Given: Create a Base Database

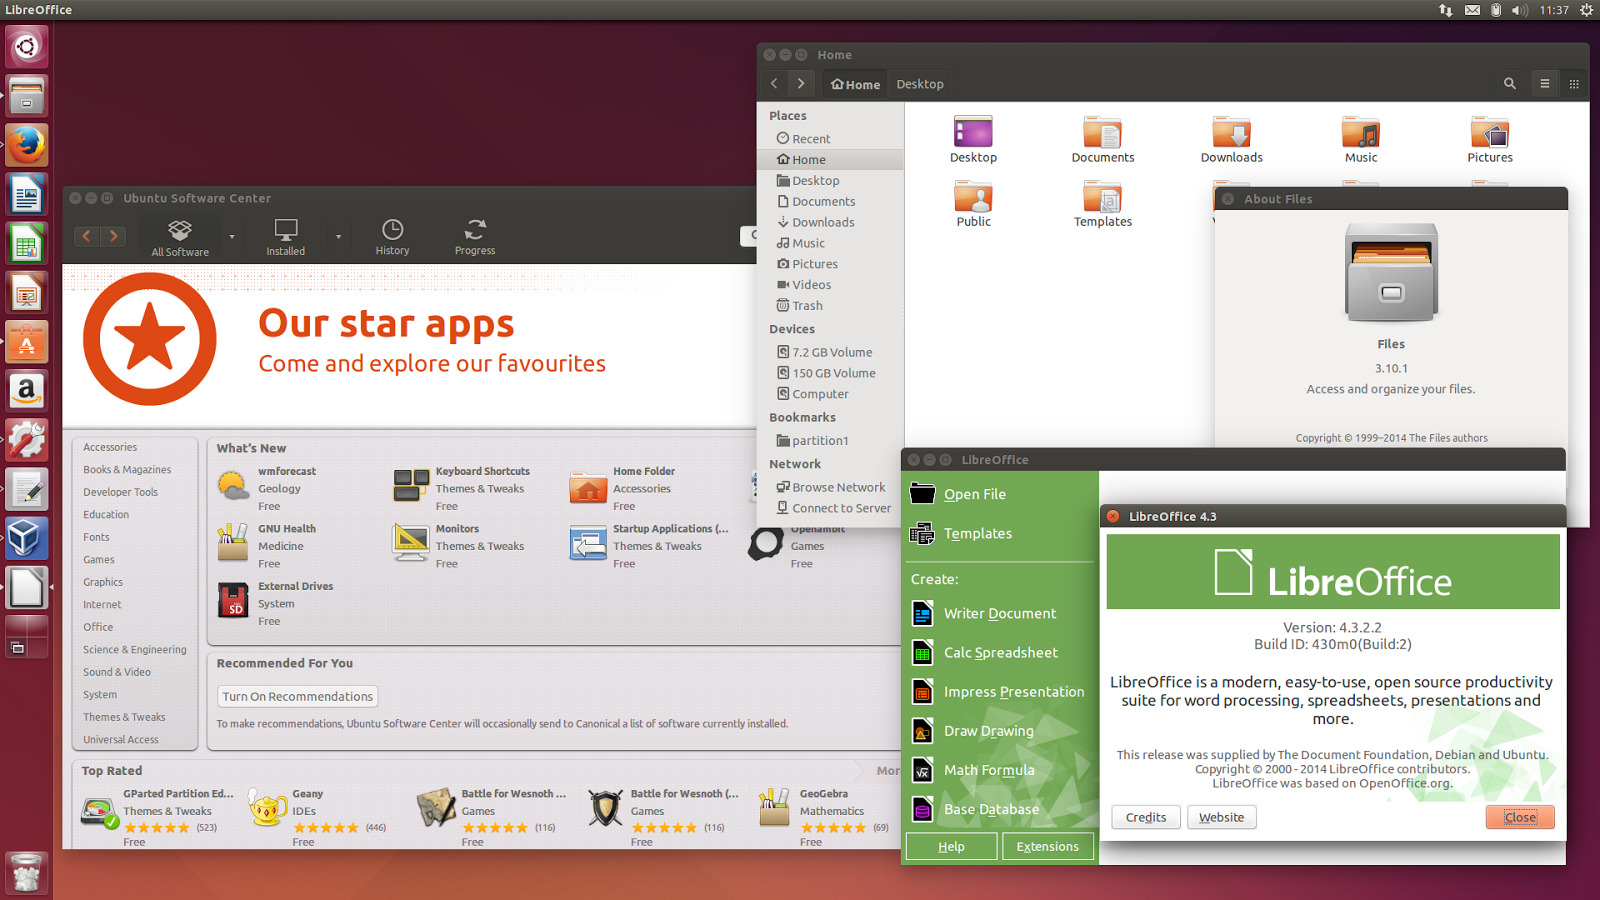Looking at the screenshot, I should (x=991, y=809).
